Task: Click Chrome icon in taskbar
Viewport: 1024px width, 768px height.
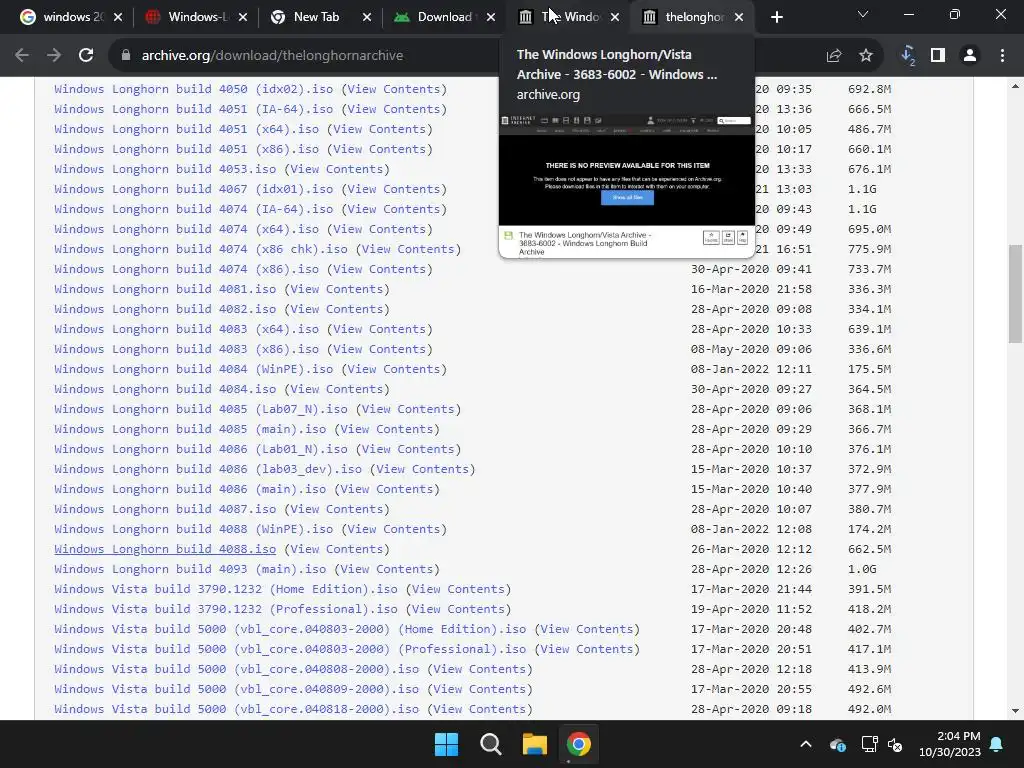Action: 579,744
